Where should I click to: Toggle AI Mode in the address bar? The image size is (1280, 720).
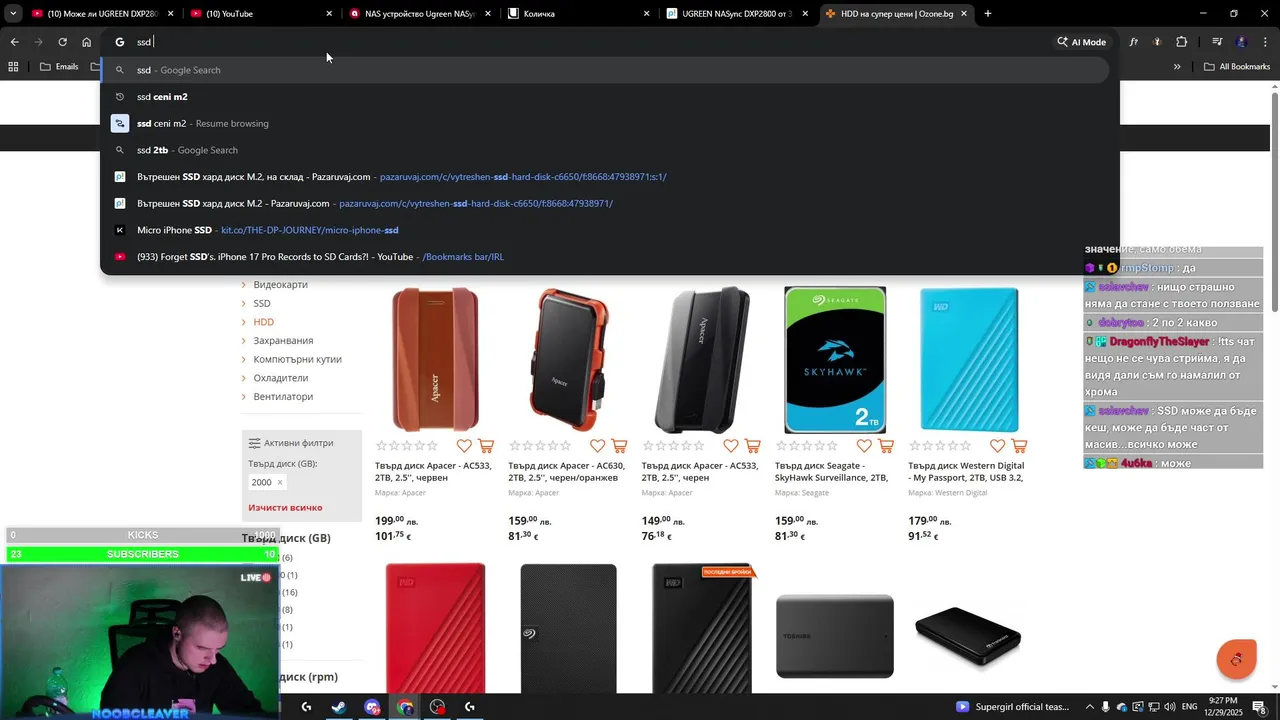pyautogui.click(x=1081, y=42)
